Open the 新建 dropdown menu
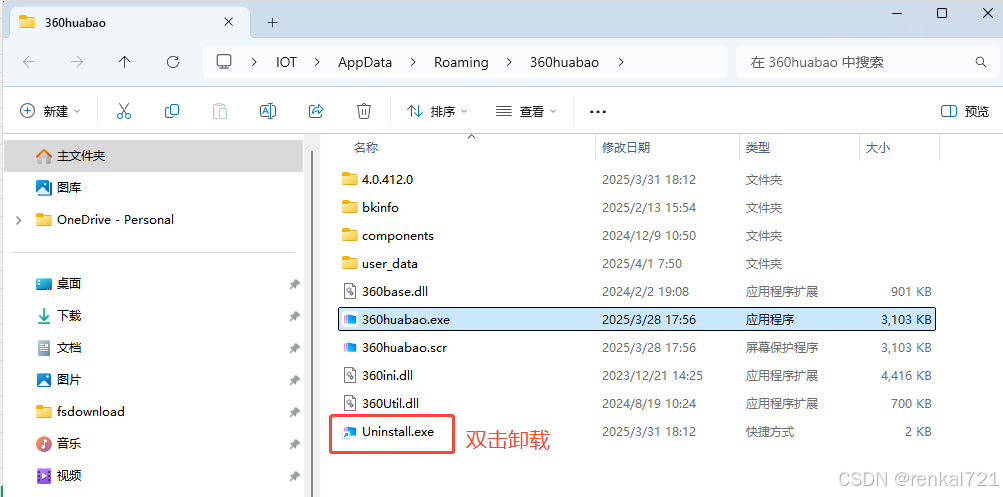 pos(51,111)
